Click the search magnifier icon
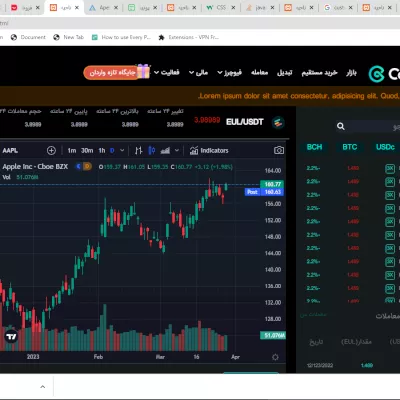This screenshot has height=400, width=400. (341, 126)
